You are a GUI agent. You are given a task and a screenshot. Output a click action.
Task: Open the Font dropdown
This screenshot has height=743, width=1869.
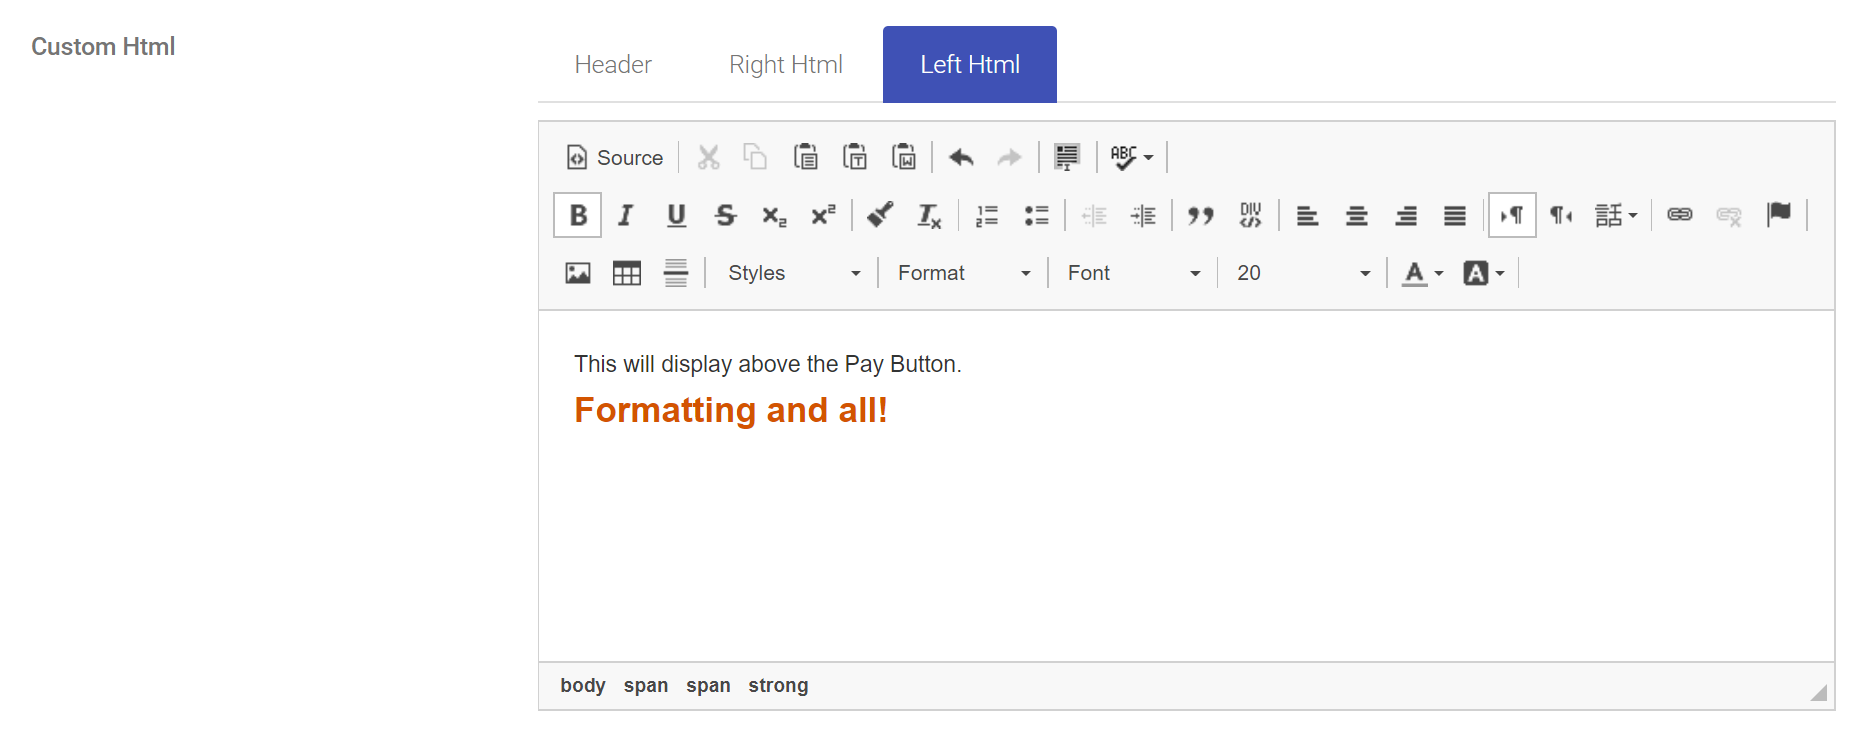point(1134,273)
